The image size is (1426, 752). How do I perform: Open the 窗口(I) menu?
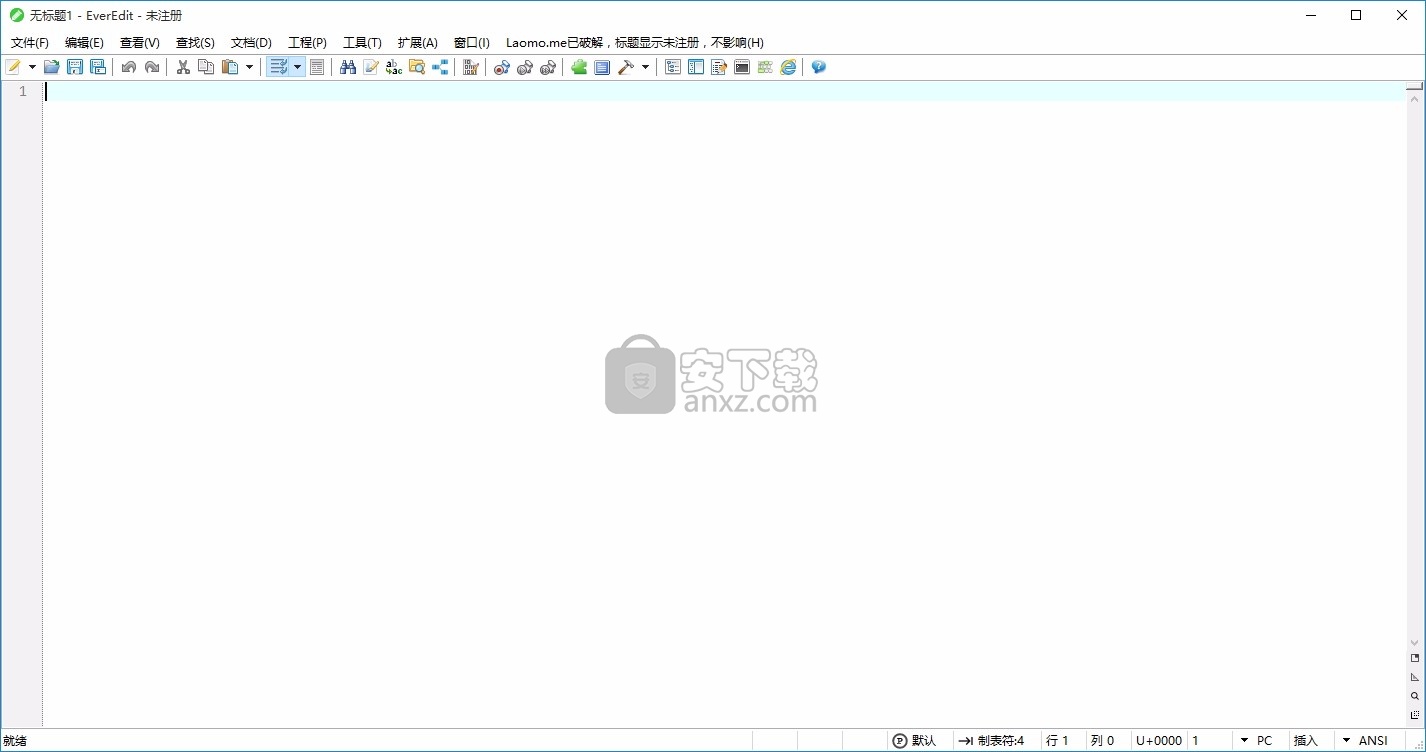(x=472, y=43)
